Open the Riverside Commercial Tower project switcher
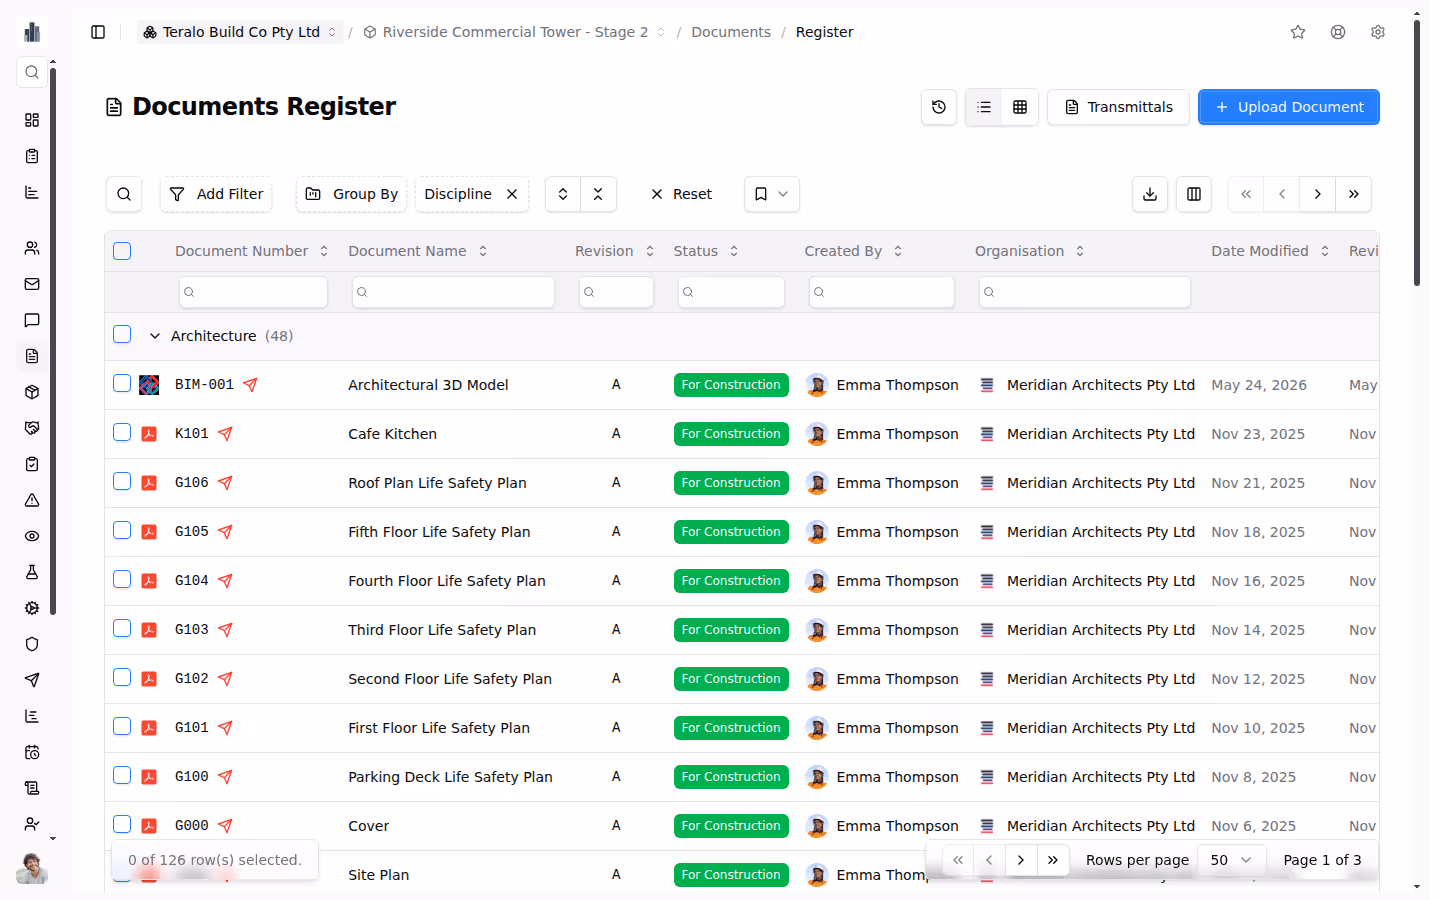The image size is (1440, 900). click(x=515, y=32)
